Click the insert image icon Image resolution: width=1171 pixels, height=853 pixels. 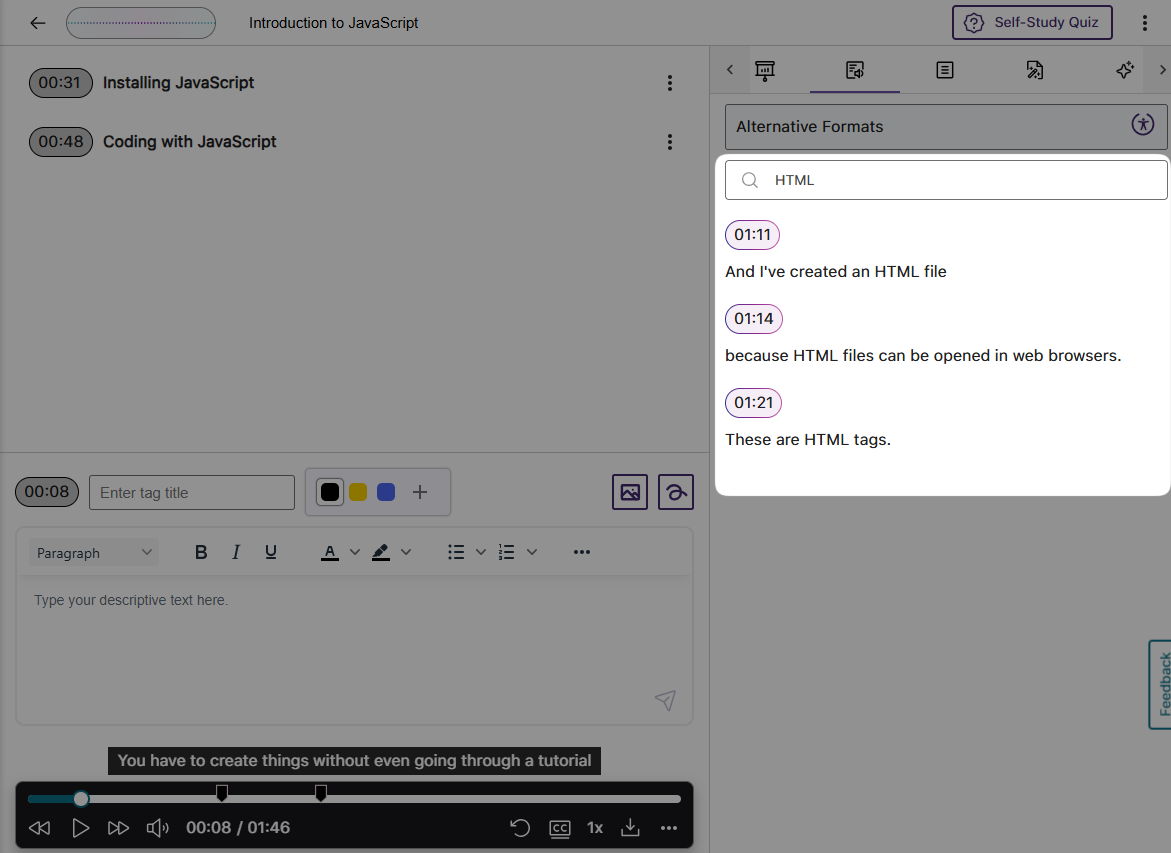(x=630, y=492)
